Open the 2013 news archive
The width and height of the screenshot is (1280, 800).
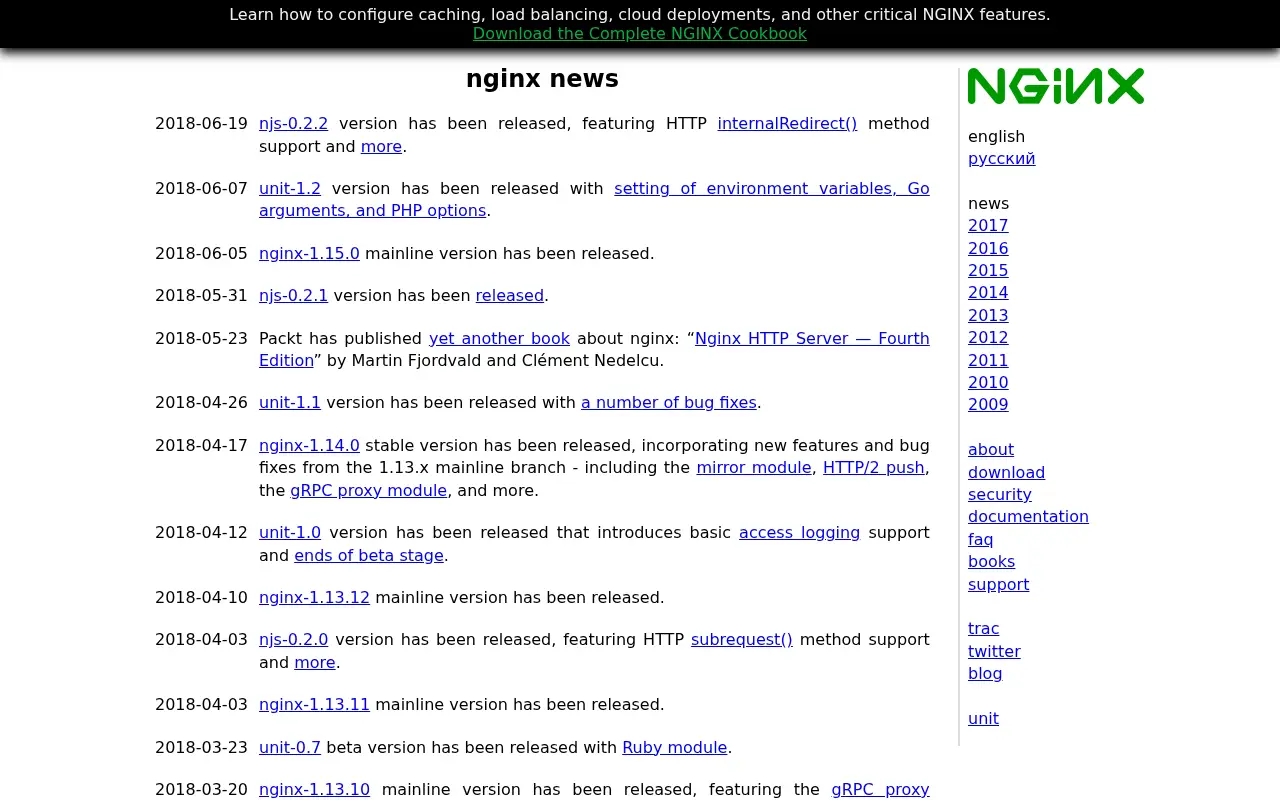tap(988, 315)
